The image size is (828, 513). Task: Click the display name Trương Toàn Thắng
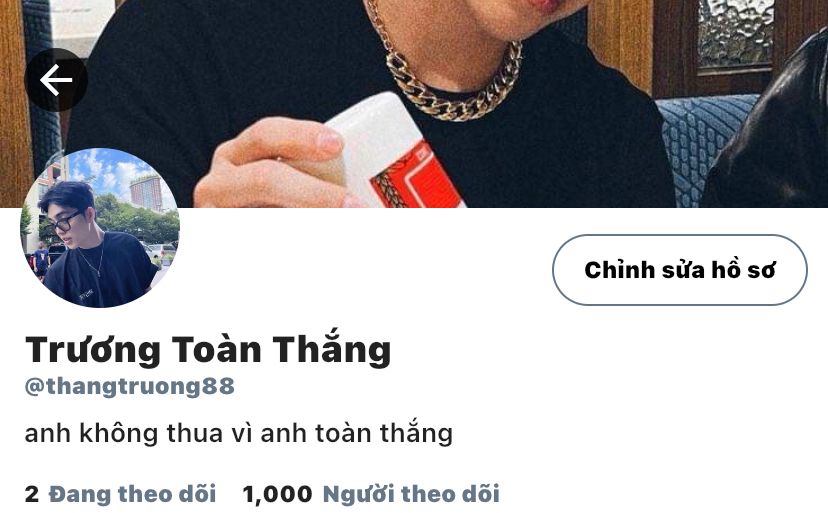tap(208, 349)
